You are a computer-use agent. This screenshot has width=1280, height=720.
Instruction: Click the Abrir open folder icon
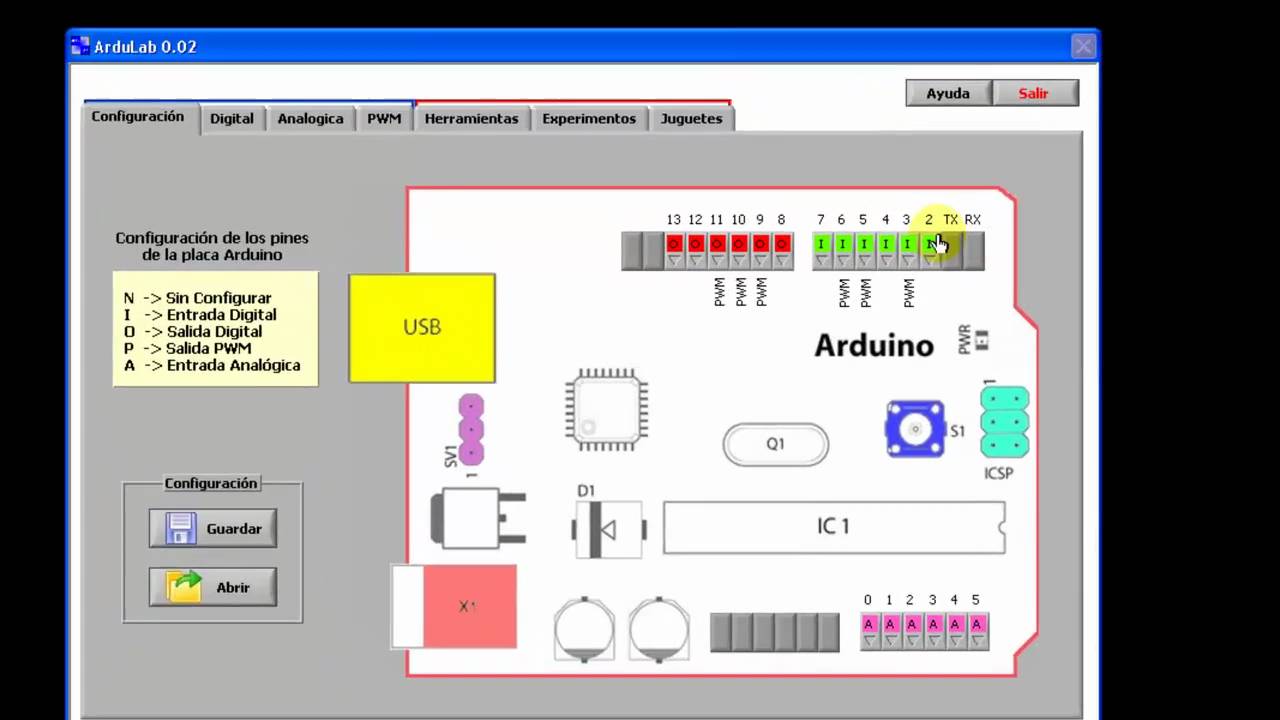tap(182, 587)
